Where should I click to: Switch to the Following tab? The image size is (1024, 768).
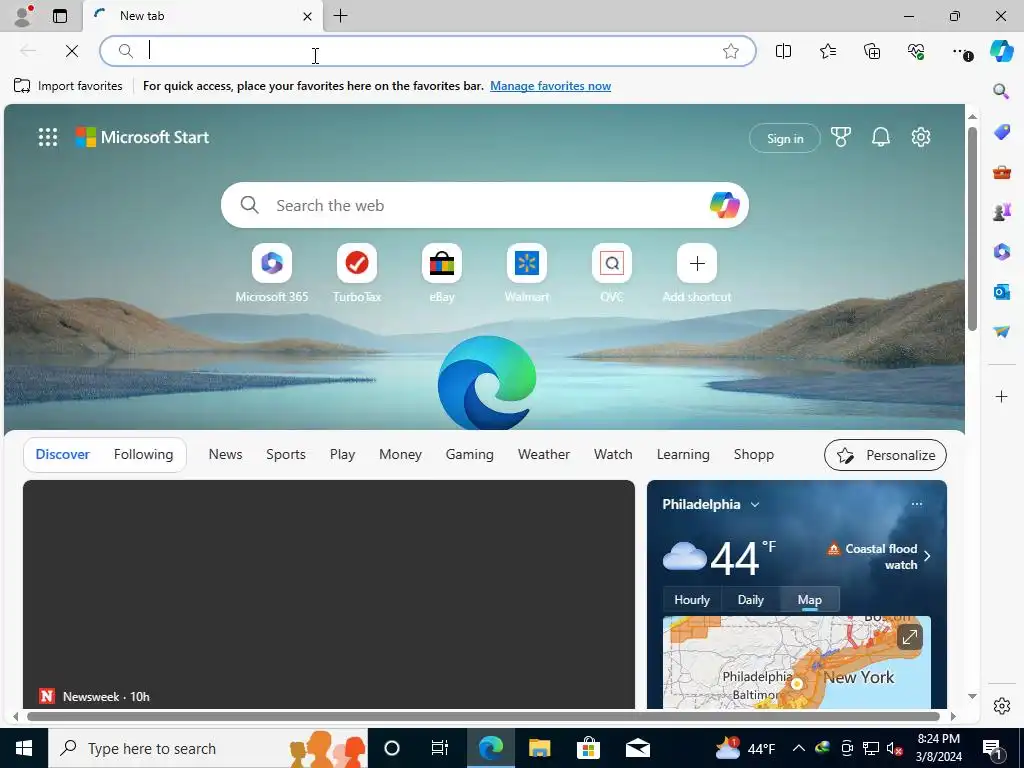pyautogui.click(x=143, y=455)
